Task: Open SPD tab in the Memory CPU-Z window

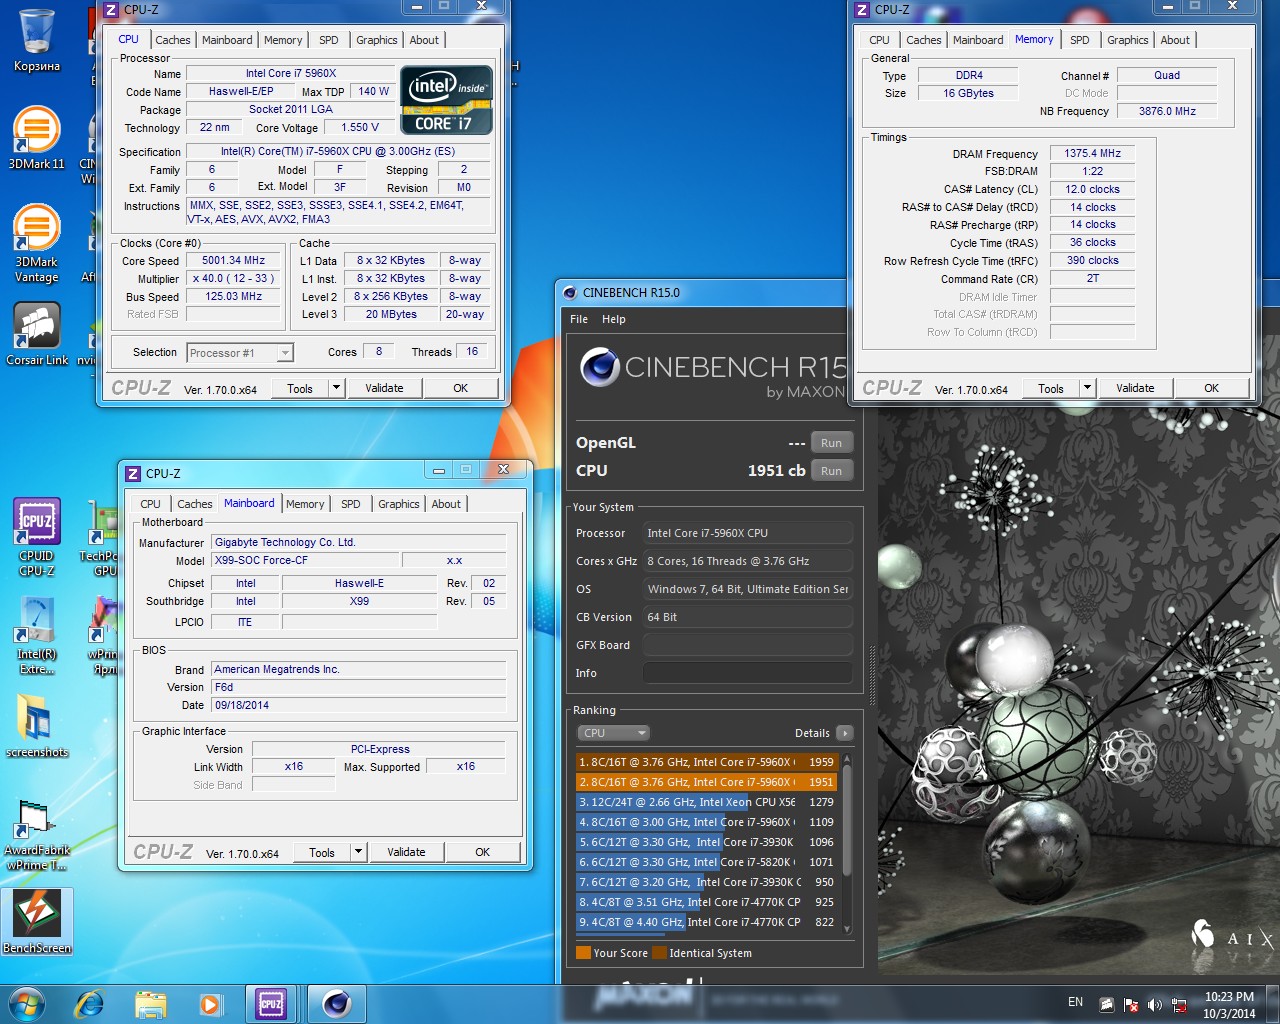Action: [1079, 40]
